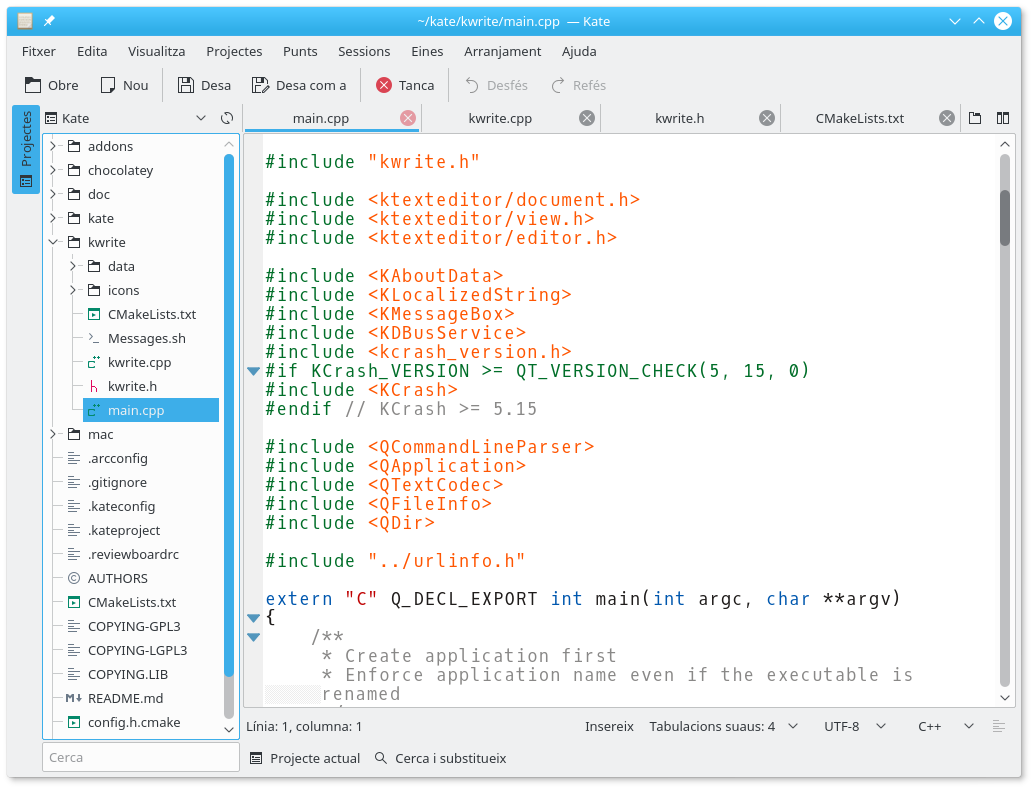This screenshot has width=1034, height=790.
Task: Close the kwrite.cpp tab with its X
Action: click(x=587, y=118)
